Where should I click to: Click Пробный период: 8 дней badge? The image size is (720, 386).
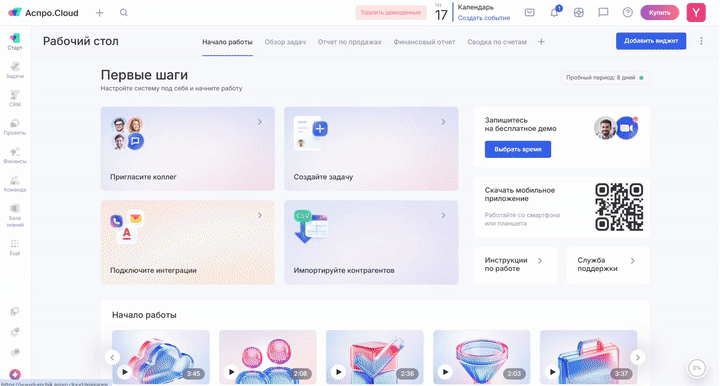click(604, 78)
